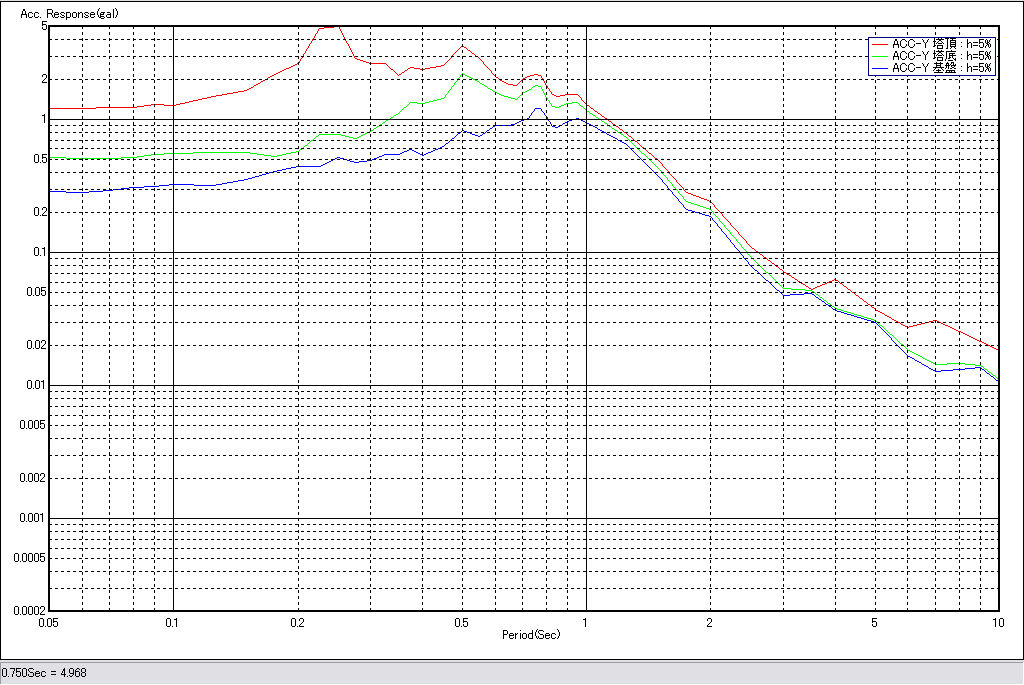This screenshot has width=1024, height=685.
Task: Click the green curve's peak at 0.5 sec
Action: pos(462,74)
